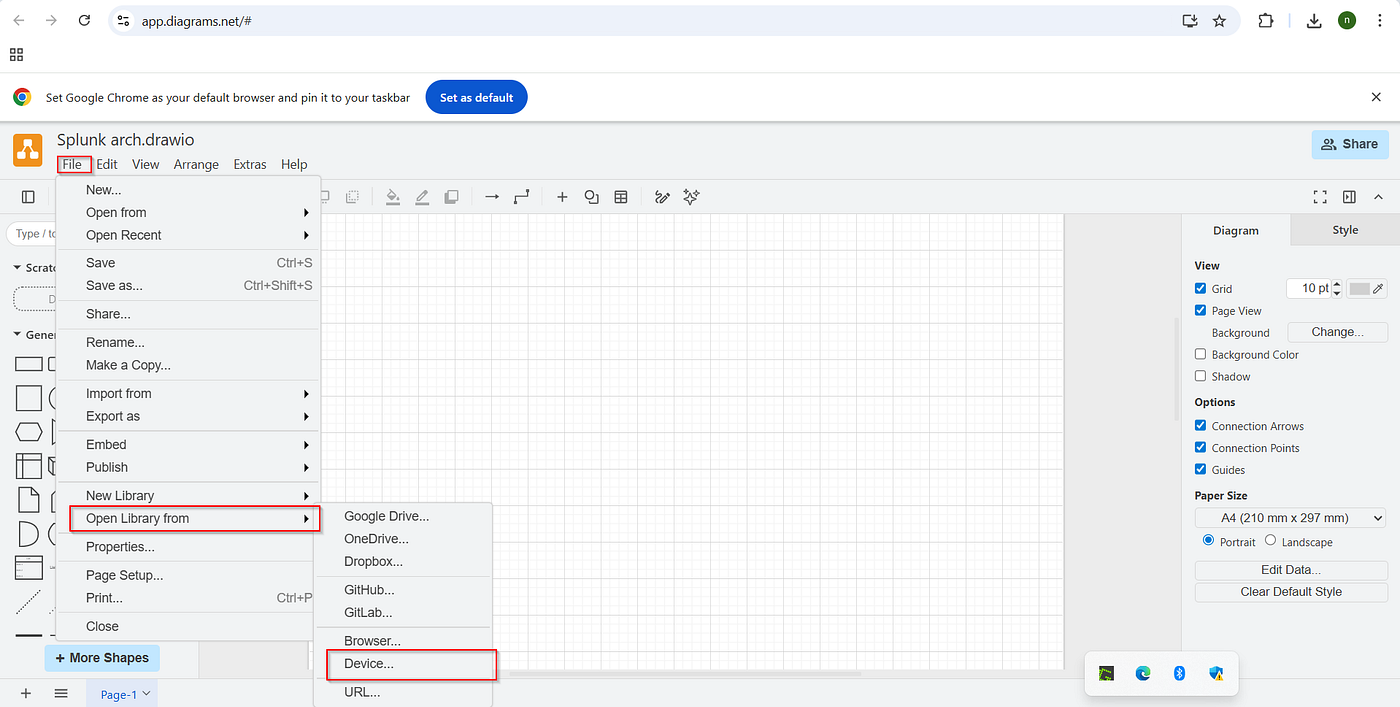Image resolution: width=1400 pixels, height=707 pixels.
Task: Expand the Embed submenu
Action: pyautogui.click(x=188, y=444)
